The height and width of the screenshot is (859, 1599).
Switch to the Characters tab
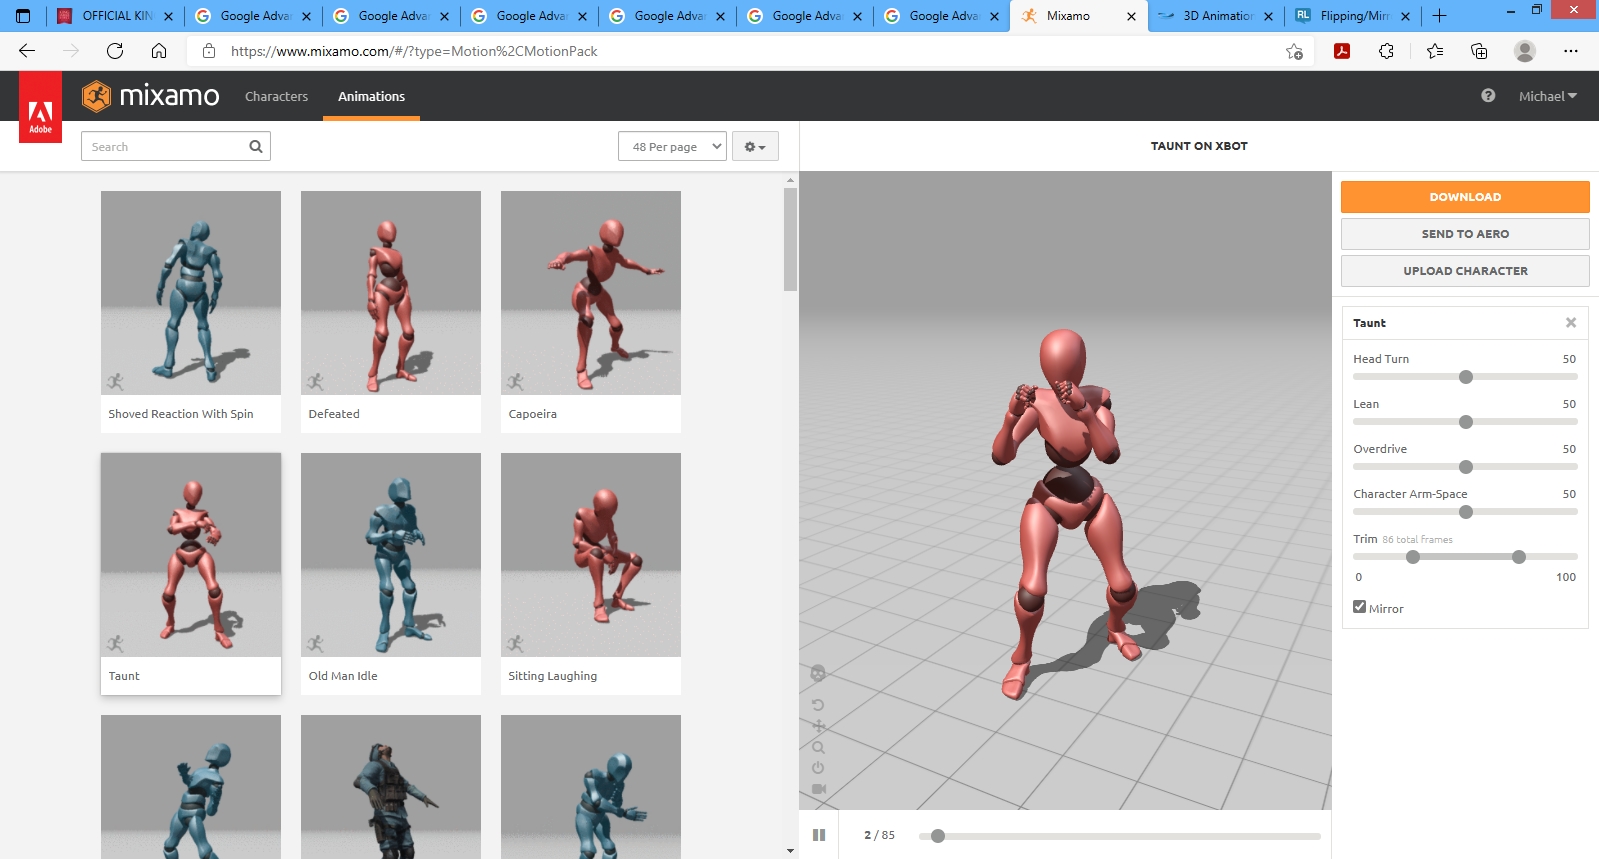tap(276, 96)
